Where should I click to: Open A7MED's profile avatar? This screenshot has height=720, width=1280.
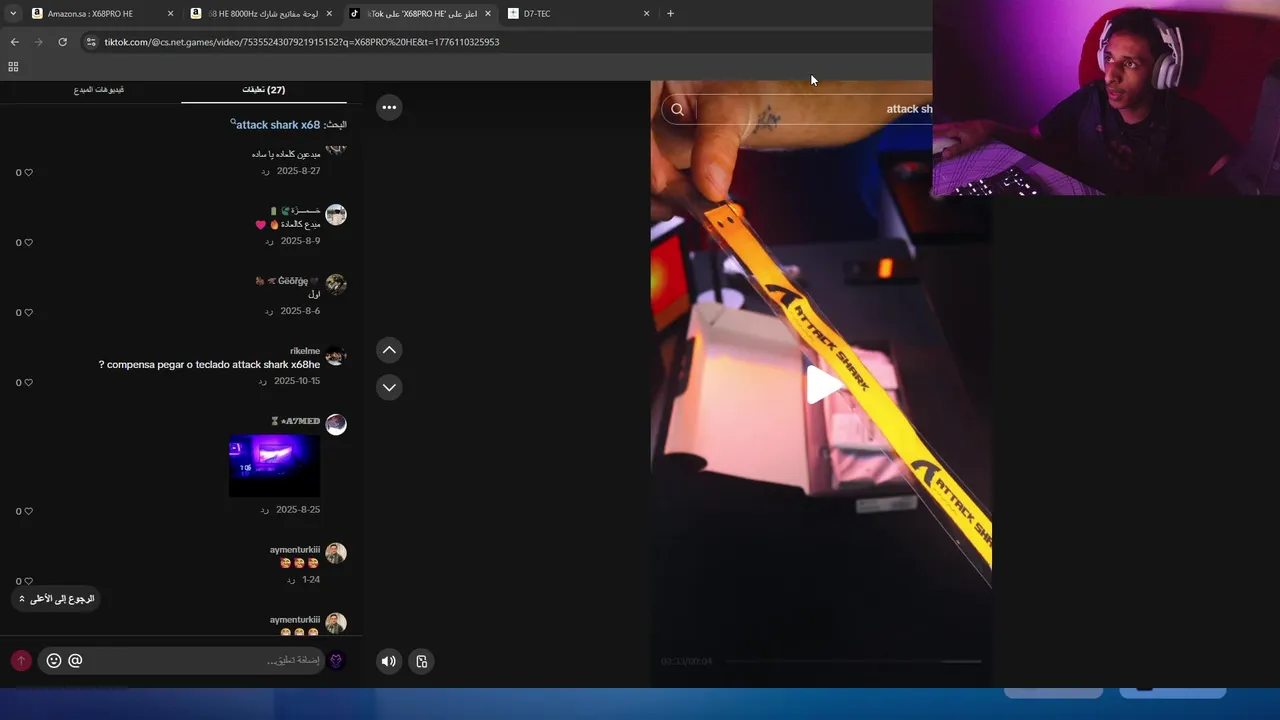336,425
